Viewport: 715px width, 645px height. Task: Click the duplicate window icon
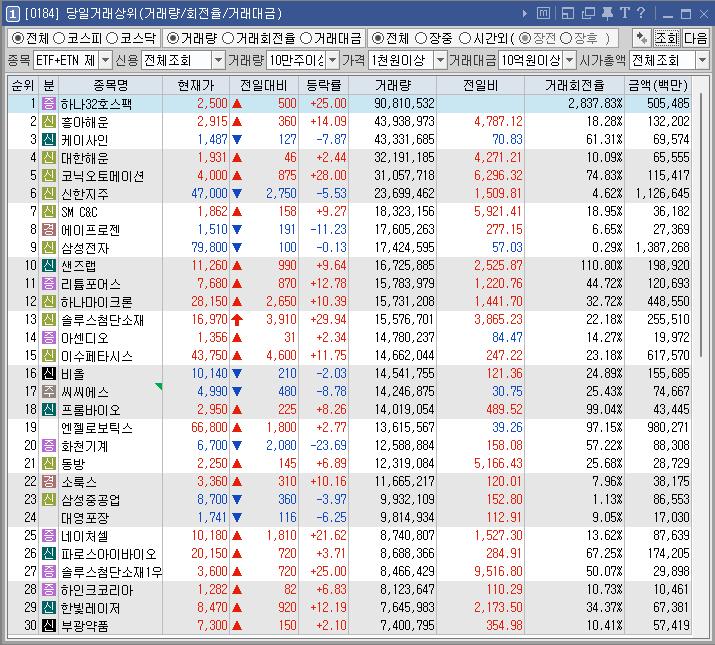coord(588,14)
